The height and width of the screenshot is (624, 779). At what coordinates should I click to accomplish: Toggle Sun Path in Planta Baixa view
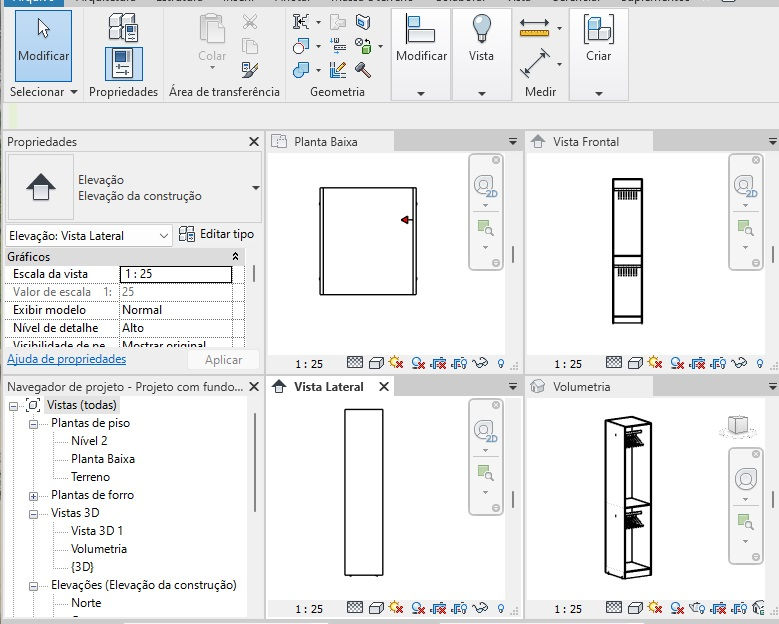point(396,362)
